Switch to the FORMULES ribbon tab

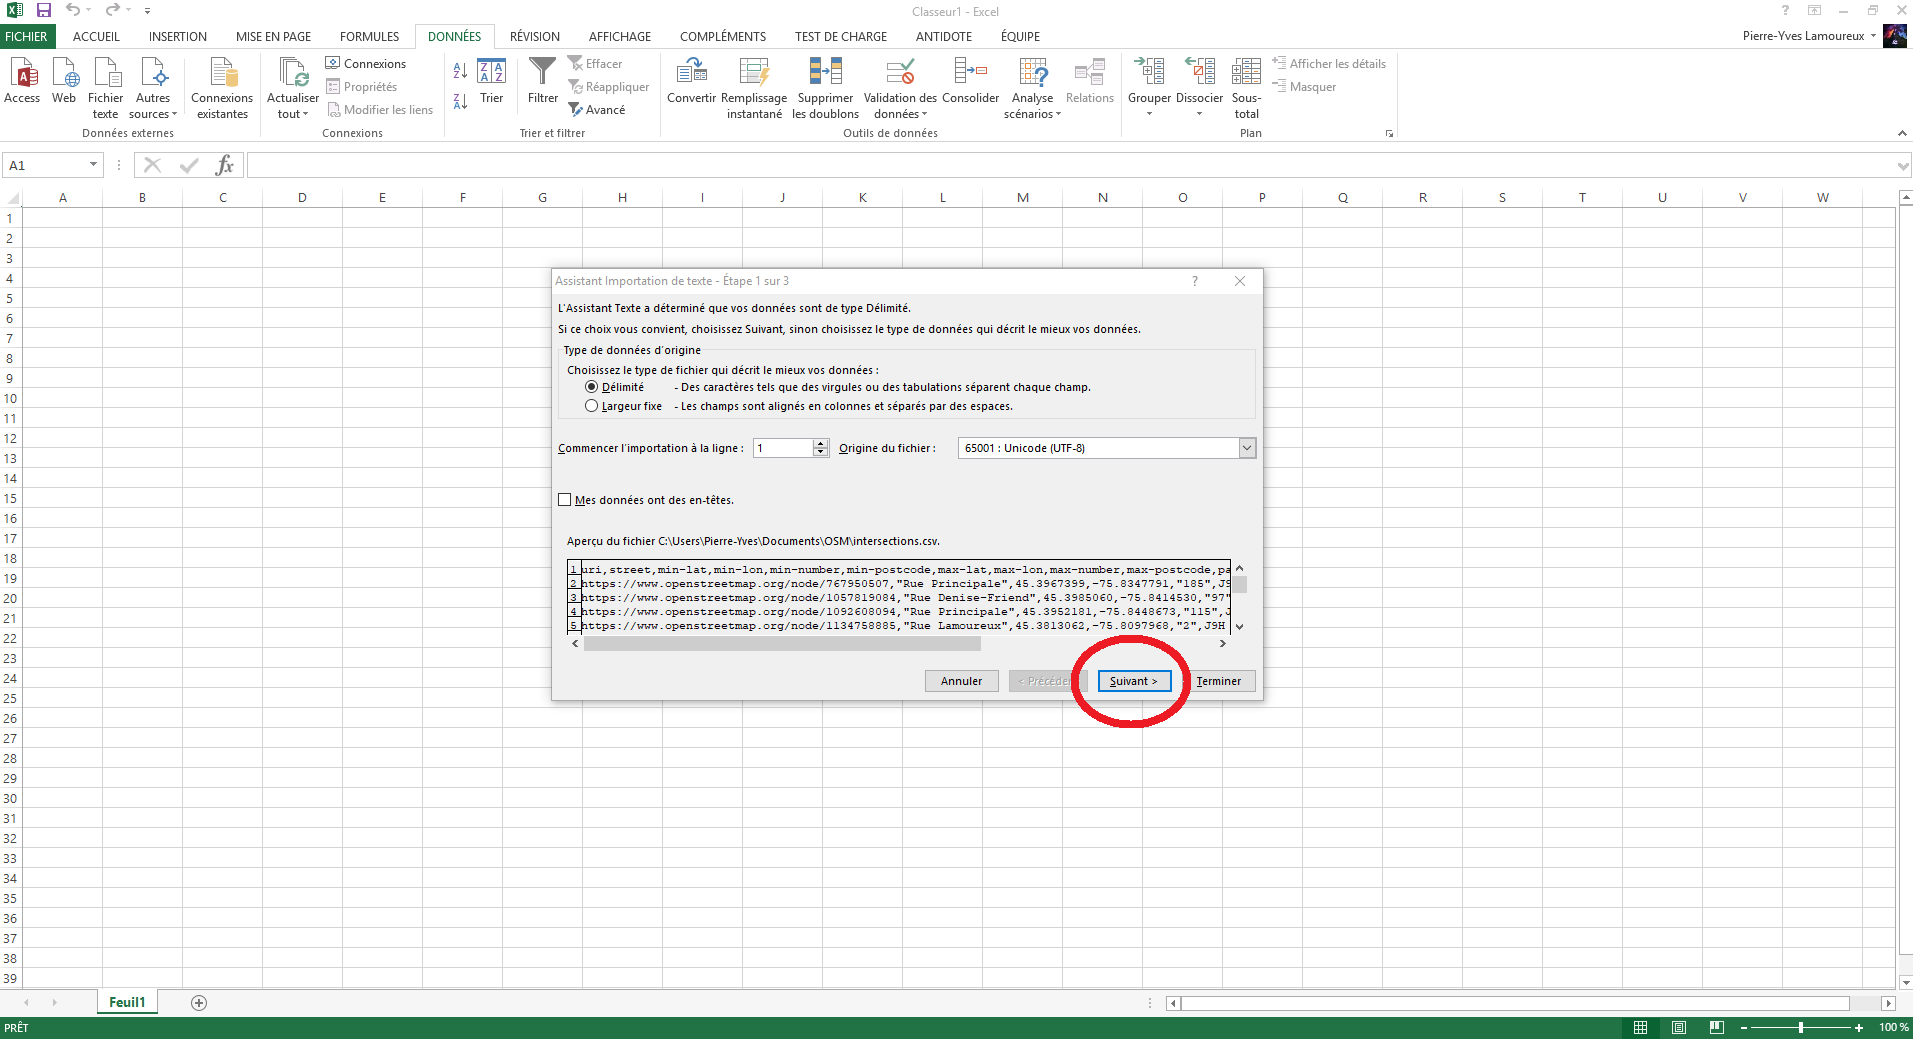[x=369, y=37]
